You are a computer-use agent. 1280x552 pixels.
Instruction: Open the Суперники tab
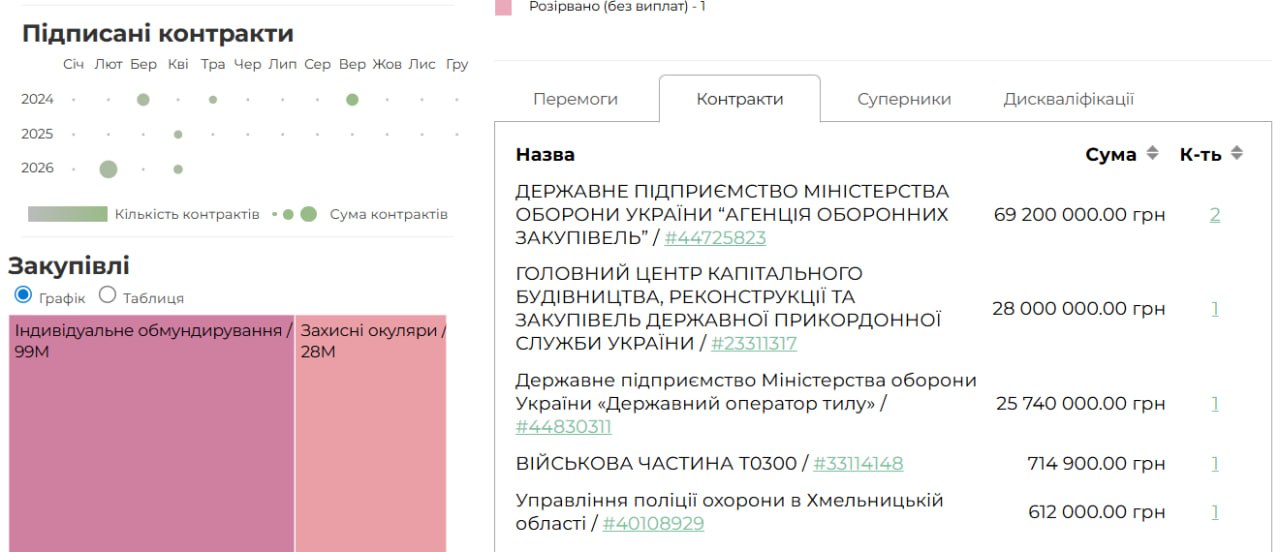[904, 99]
